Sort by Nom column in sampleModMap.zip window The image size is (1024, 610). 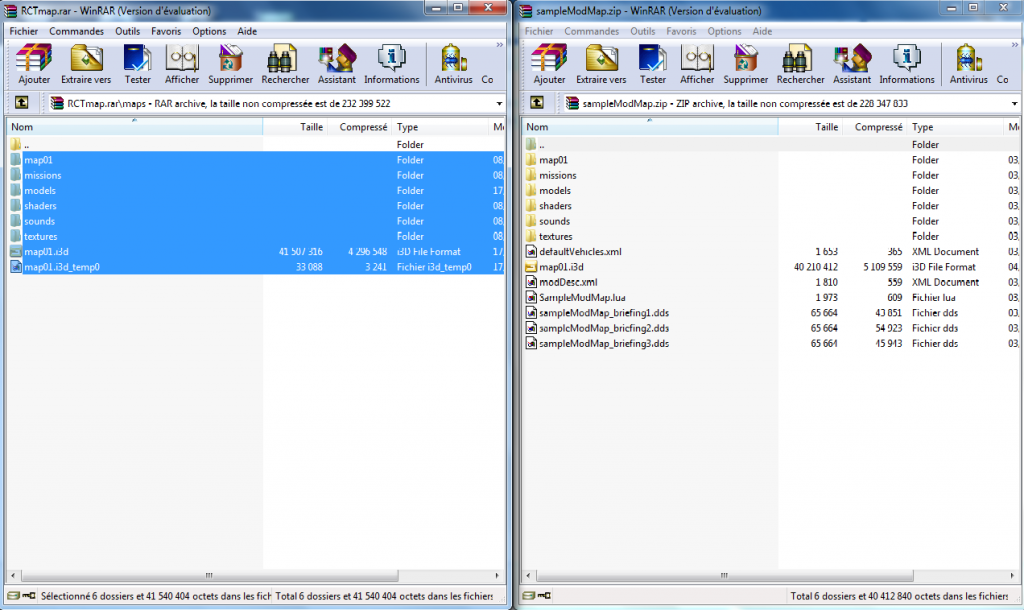click(650, 127)
